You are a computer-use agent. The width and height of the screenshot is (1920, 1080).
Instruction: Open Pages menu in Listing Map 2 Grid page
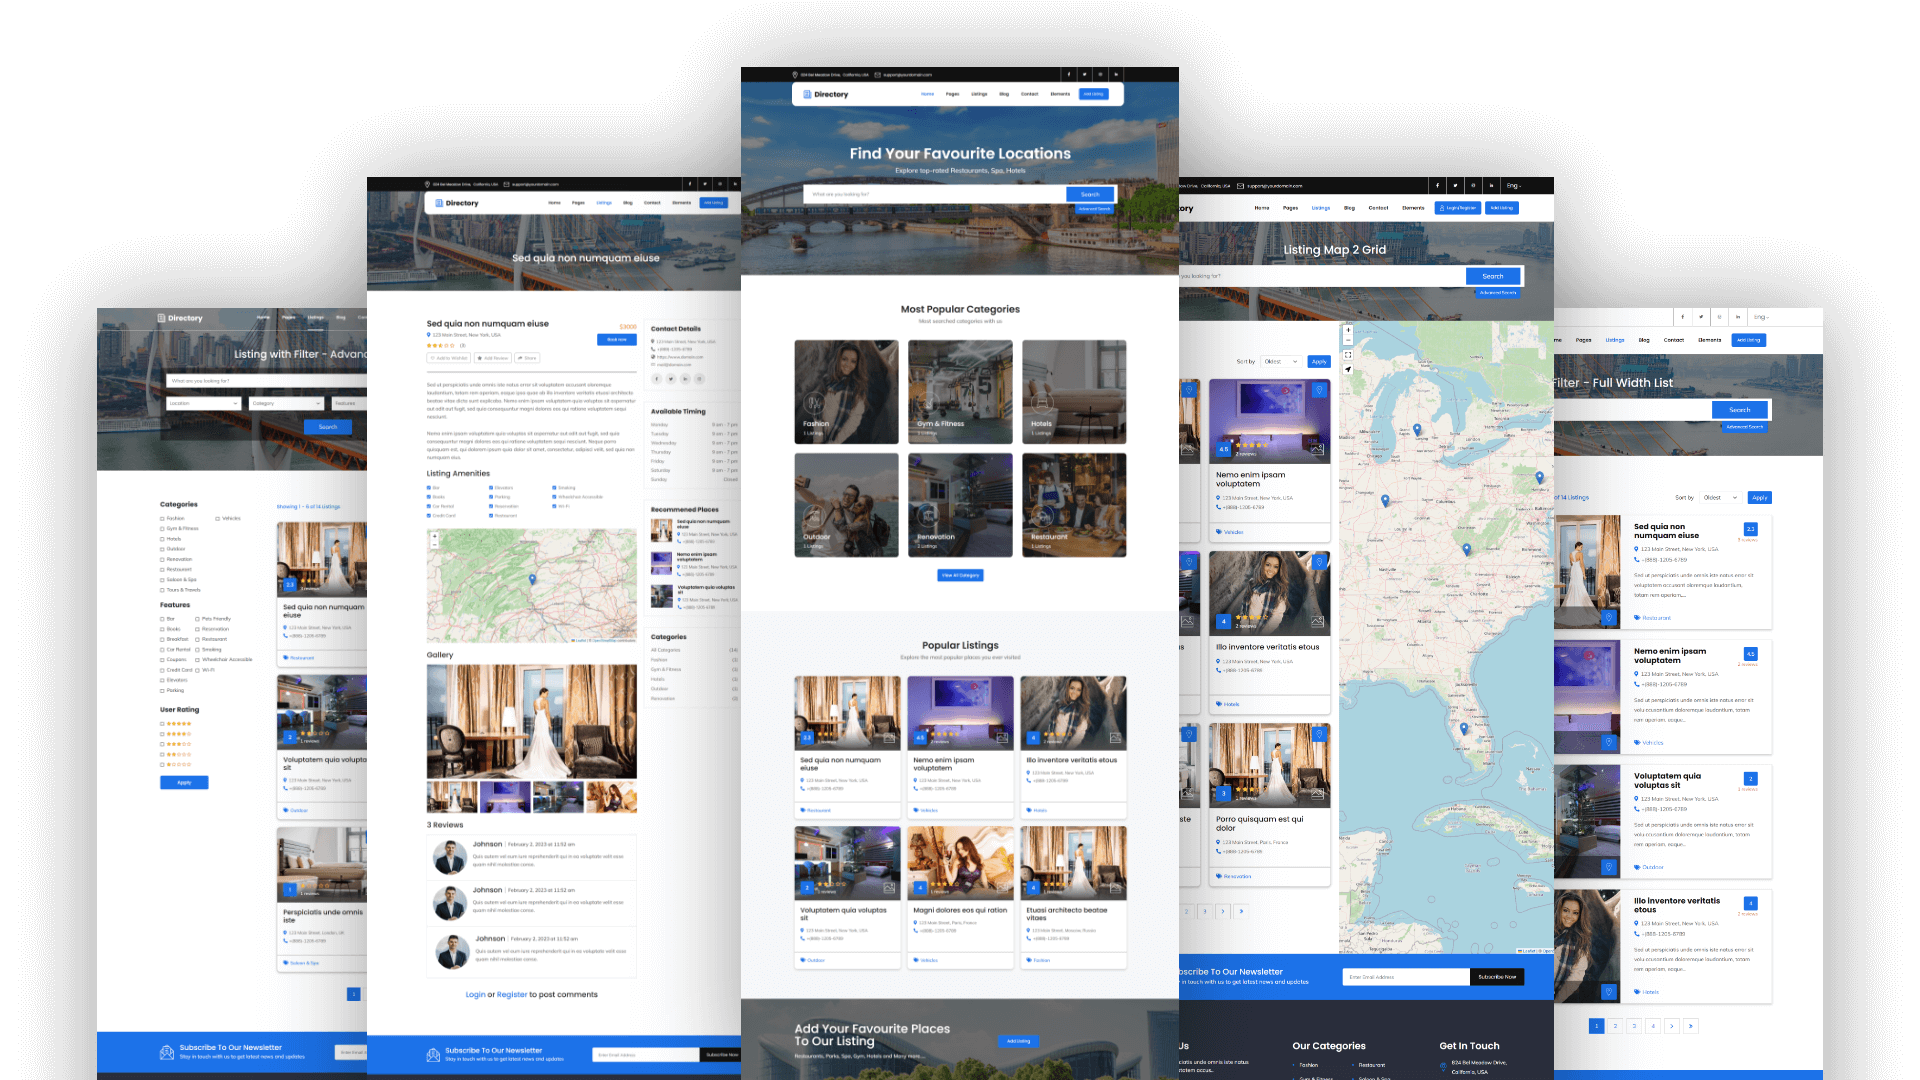(x=1290, y=208)
